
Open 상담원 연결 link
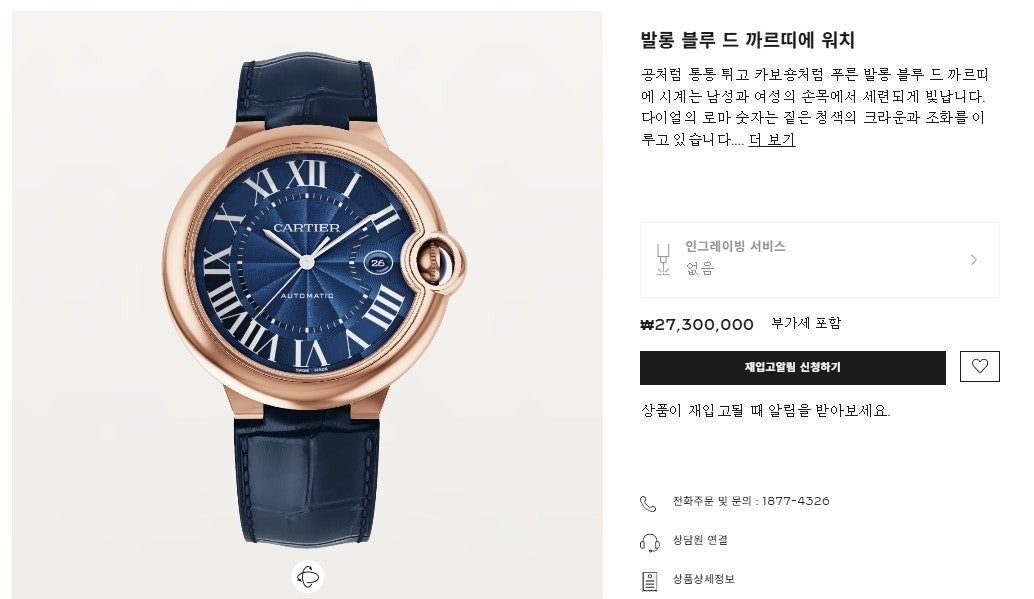pyautogui.click(x=700, y=540)
